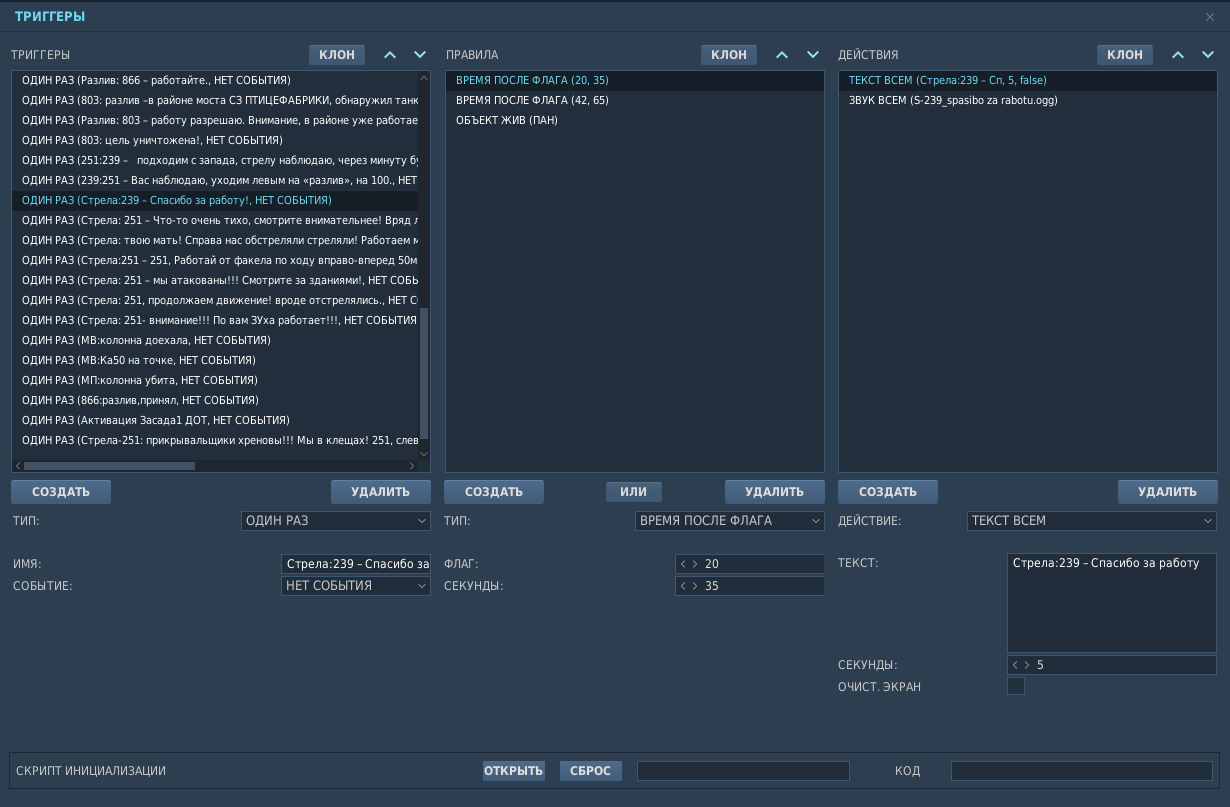Open rule ТИП dropdown ВРЕМЯ ПОСЛЕ ФЛАГА

coord(730,521)
